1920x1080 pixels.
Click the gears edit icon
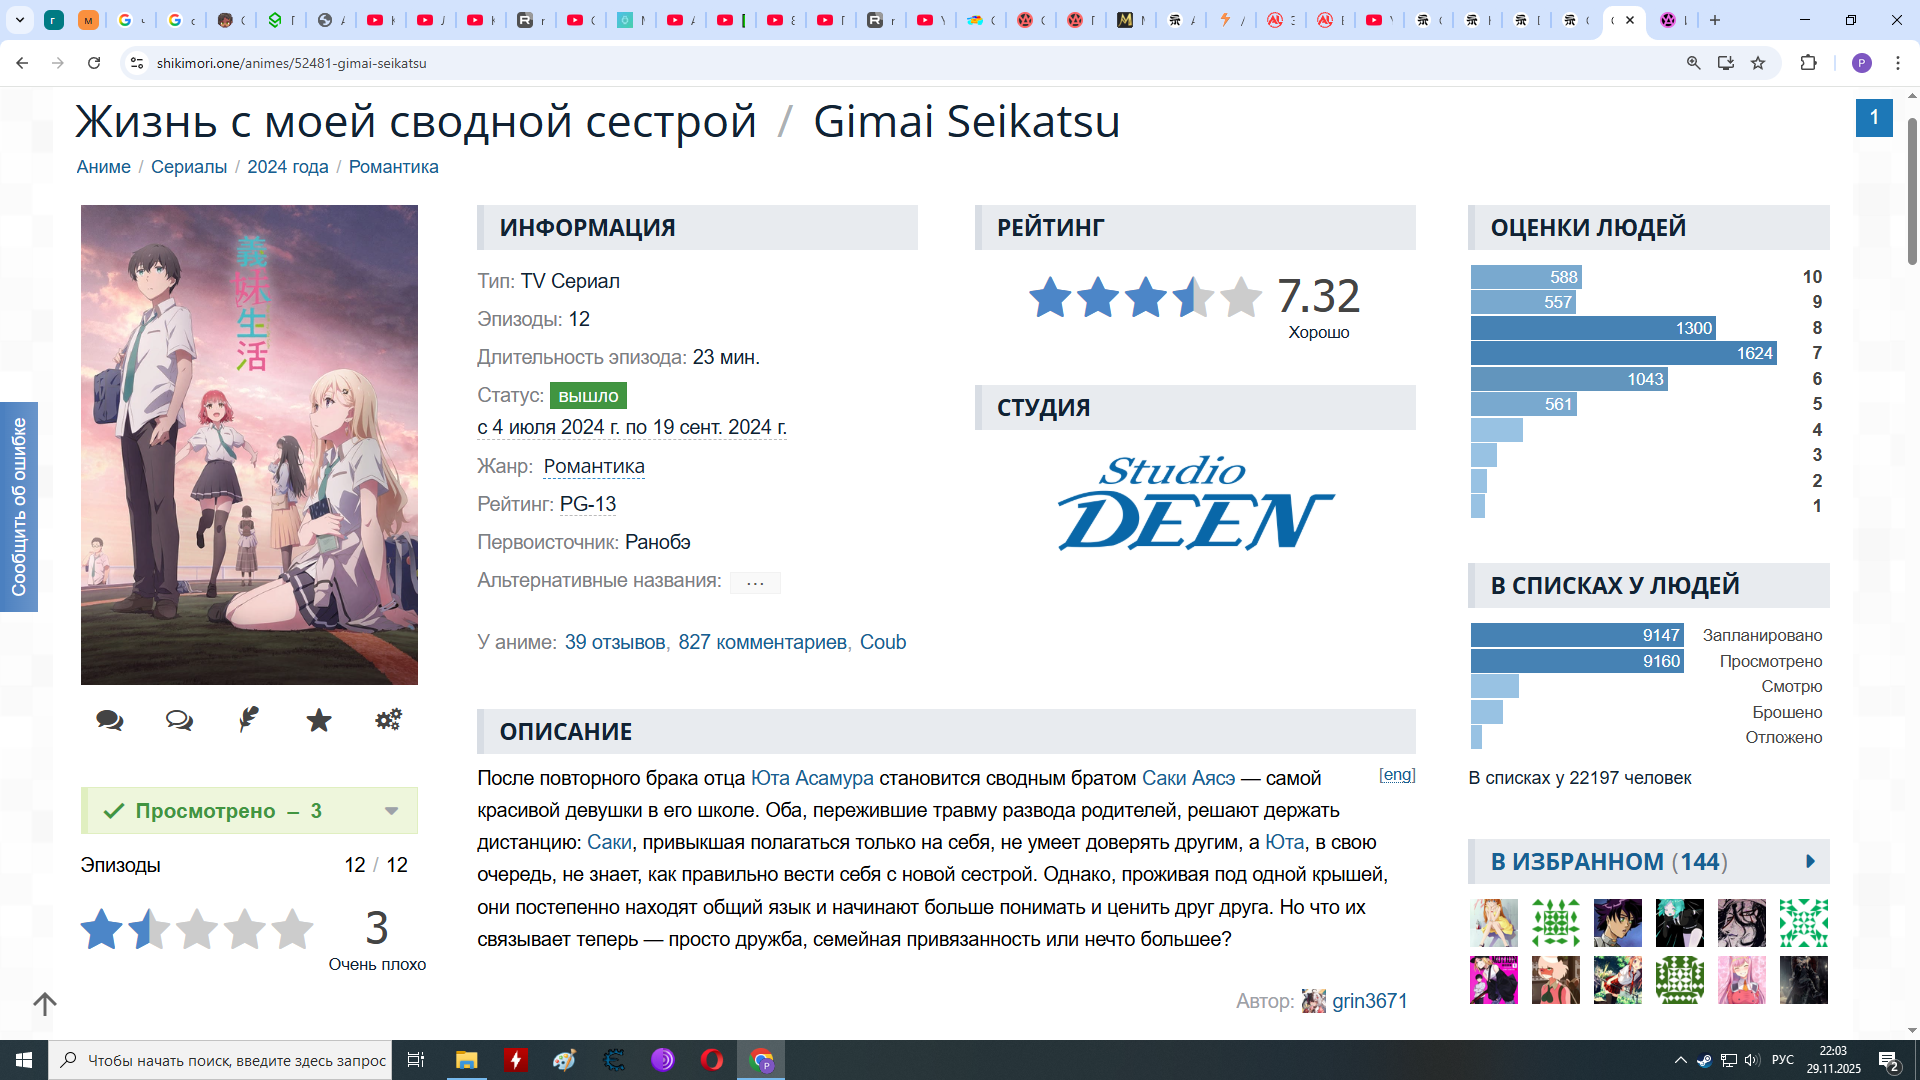(388, 719)
